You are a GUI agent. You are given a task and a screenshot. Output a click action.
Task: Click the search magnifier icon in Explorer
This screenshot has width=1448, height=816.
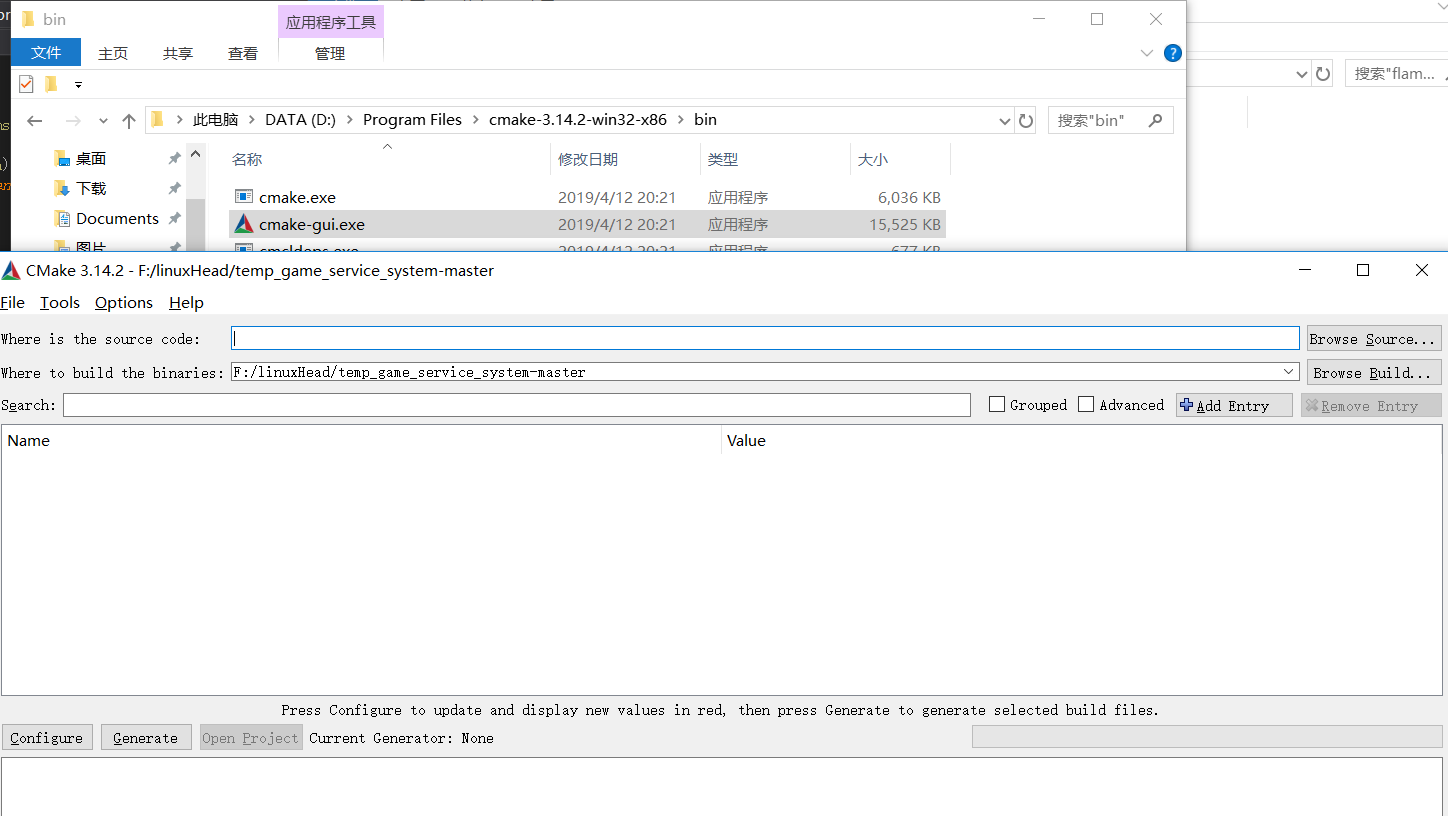(x=1156, y=120)
